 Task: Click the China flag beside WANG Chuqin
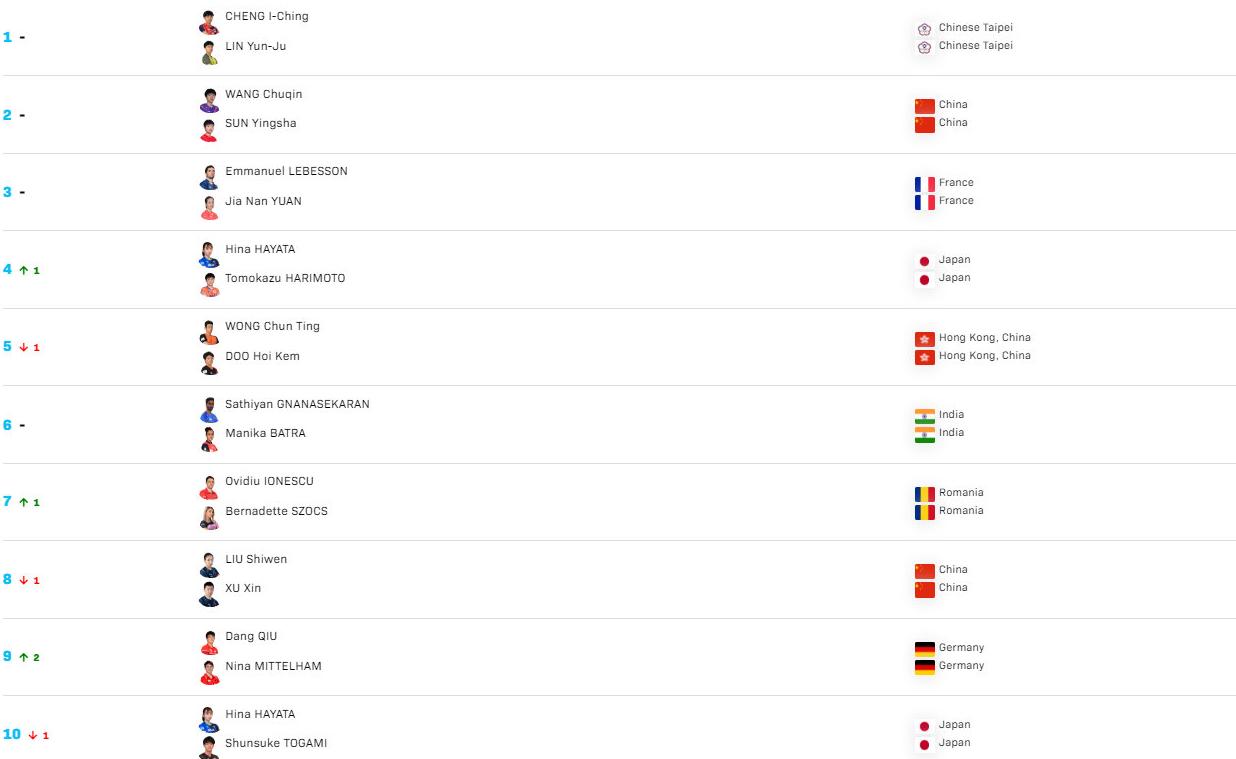point(924,105)
